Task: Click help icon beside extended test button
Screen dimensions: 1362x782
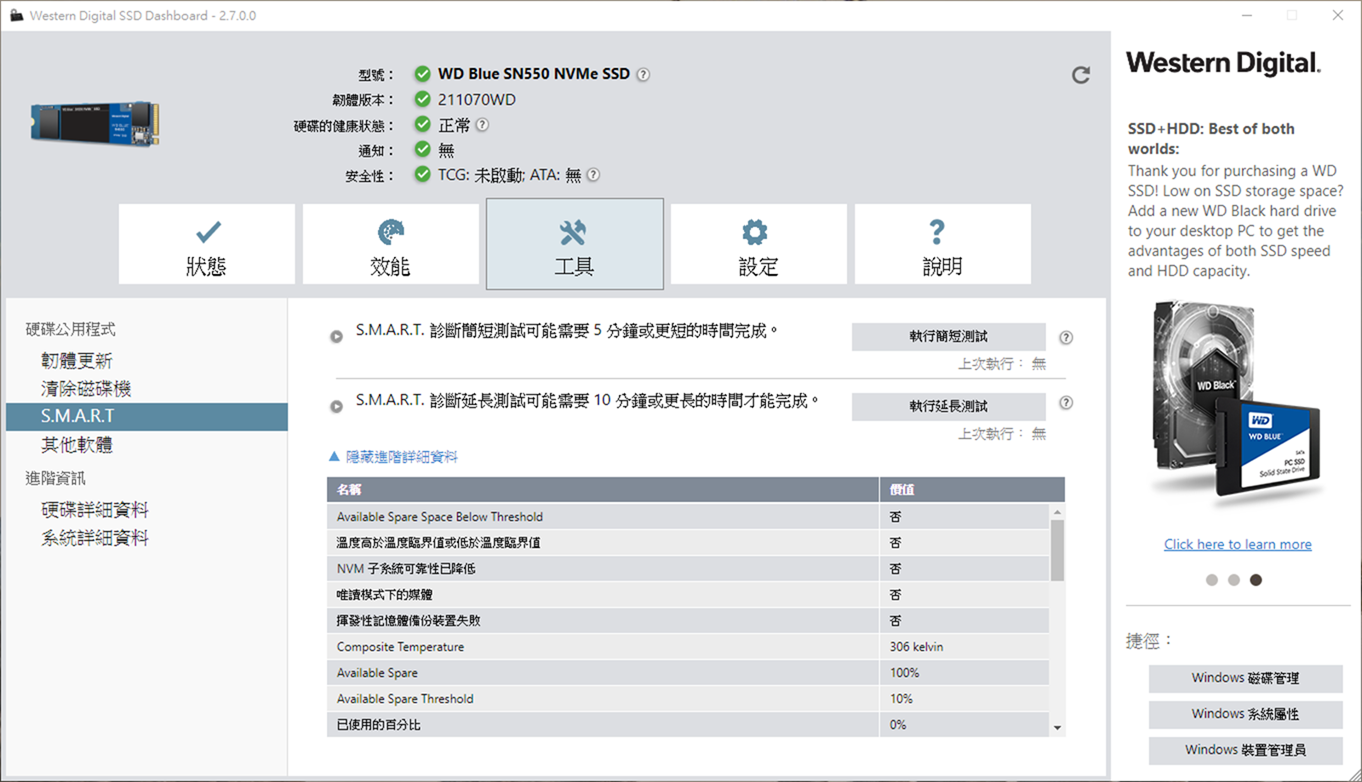Action: pos(1066,403)
